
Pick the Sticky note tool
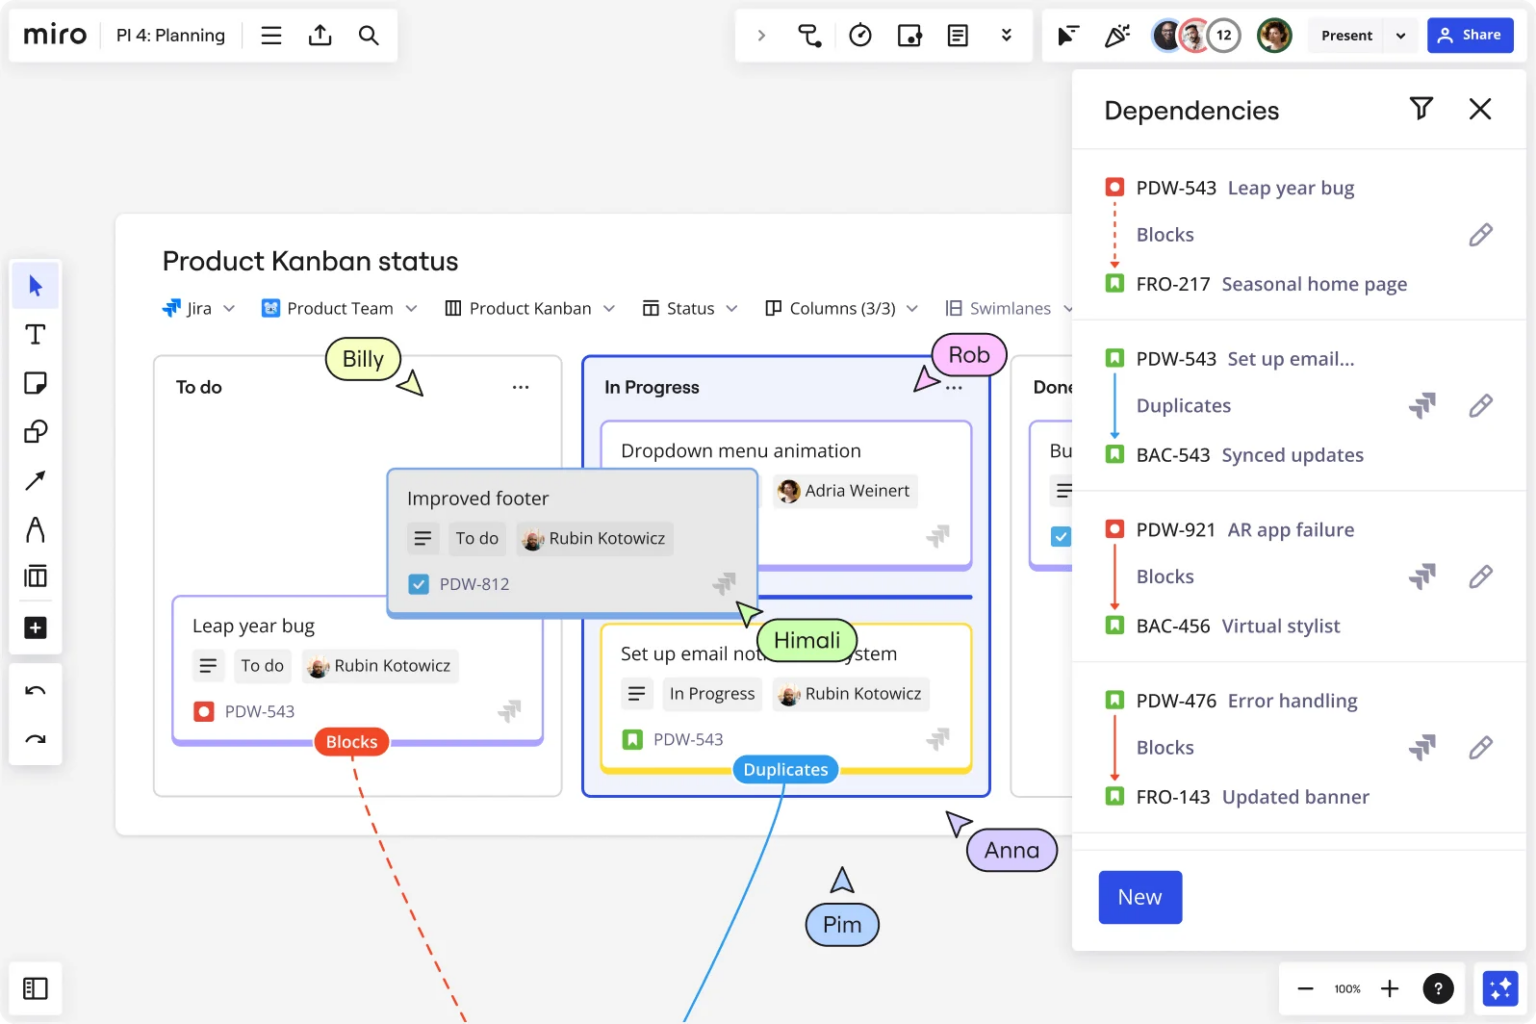point(36,383)
